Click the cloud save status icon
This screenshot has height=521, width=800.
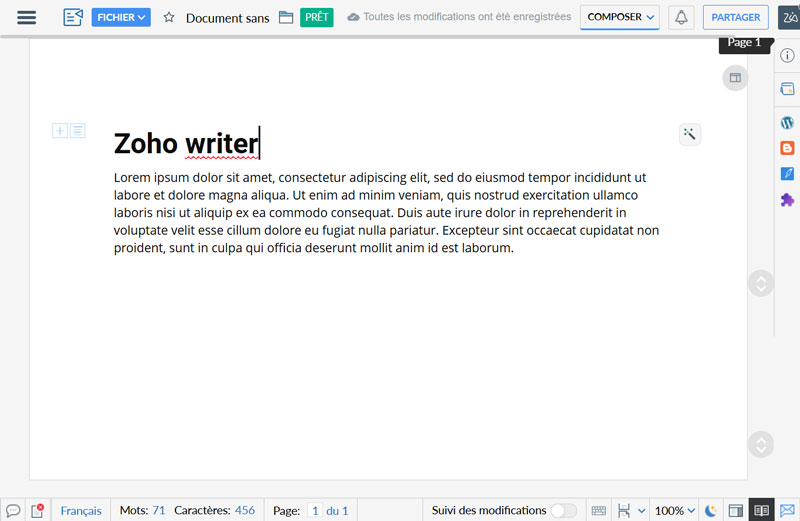tap(353, 17)
